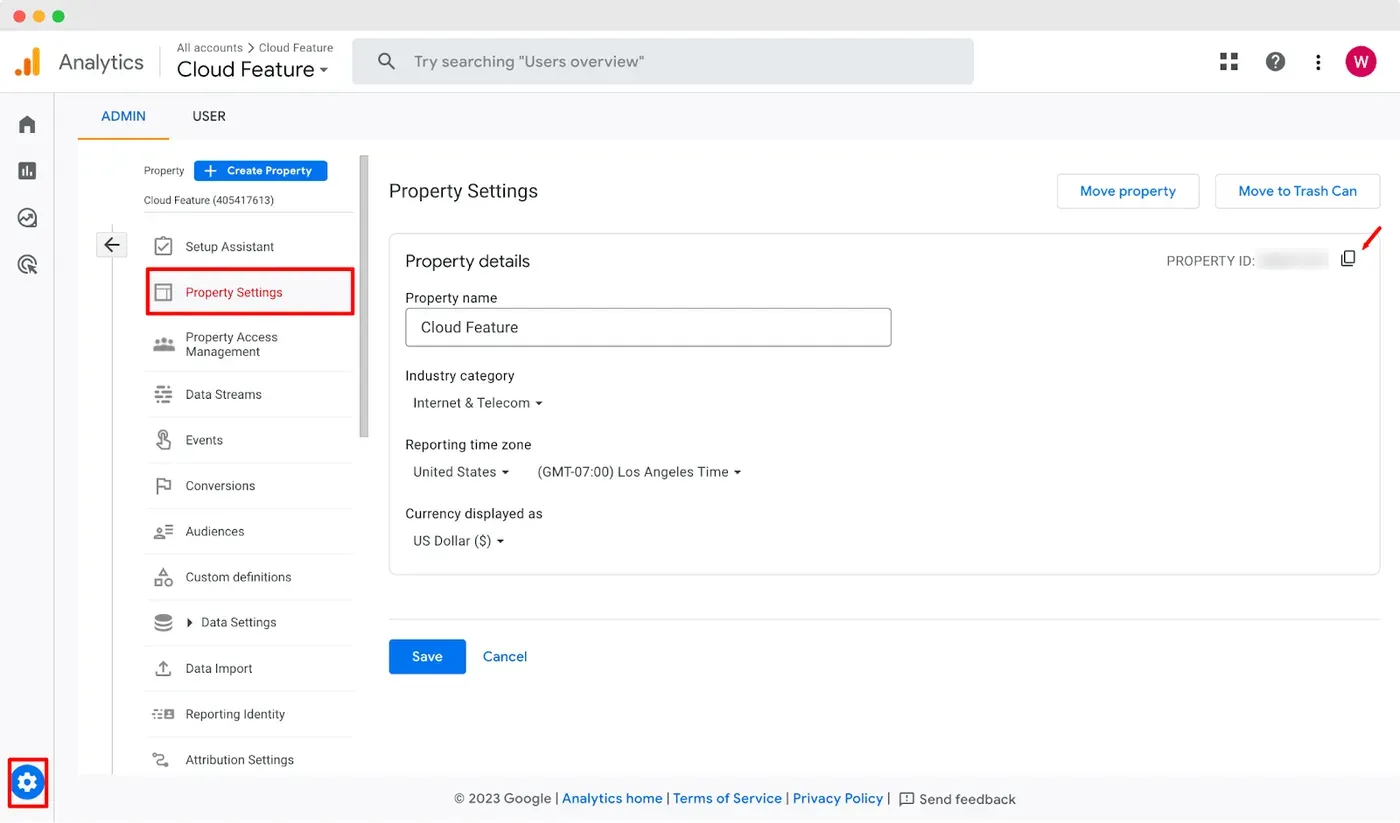
Task: Copy the Property ID with copy icon
Action: click(1348, 259)
